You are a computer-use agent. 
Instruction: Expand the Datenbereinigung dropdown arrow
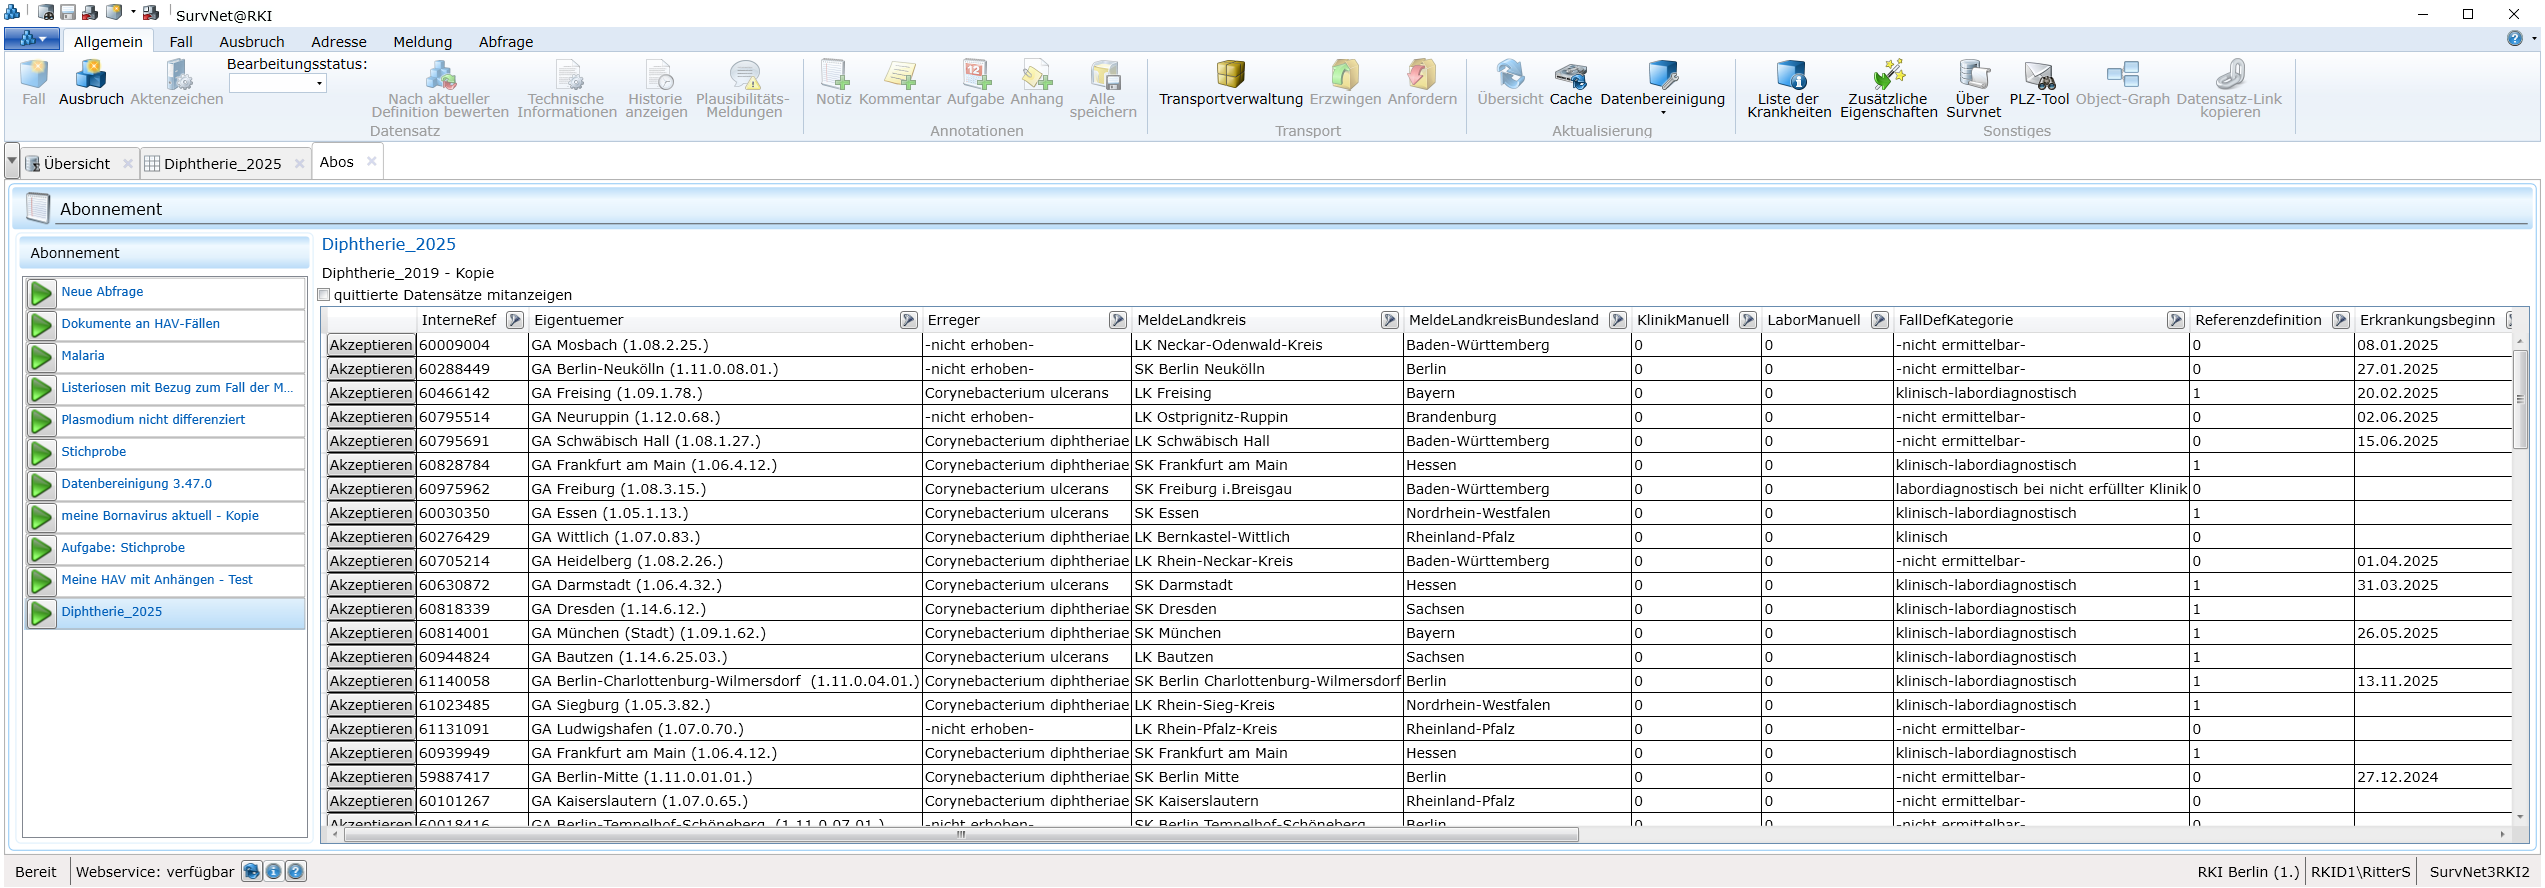(x=1662, y=113)
